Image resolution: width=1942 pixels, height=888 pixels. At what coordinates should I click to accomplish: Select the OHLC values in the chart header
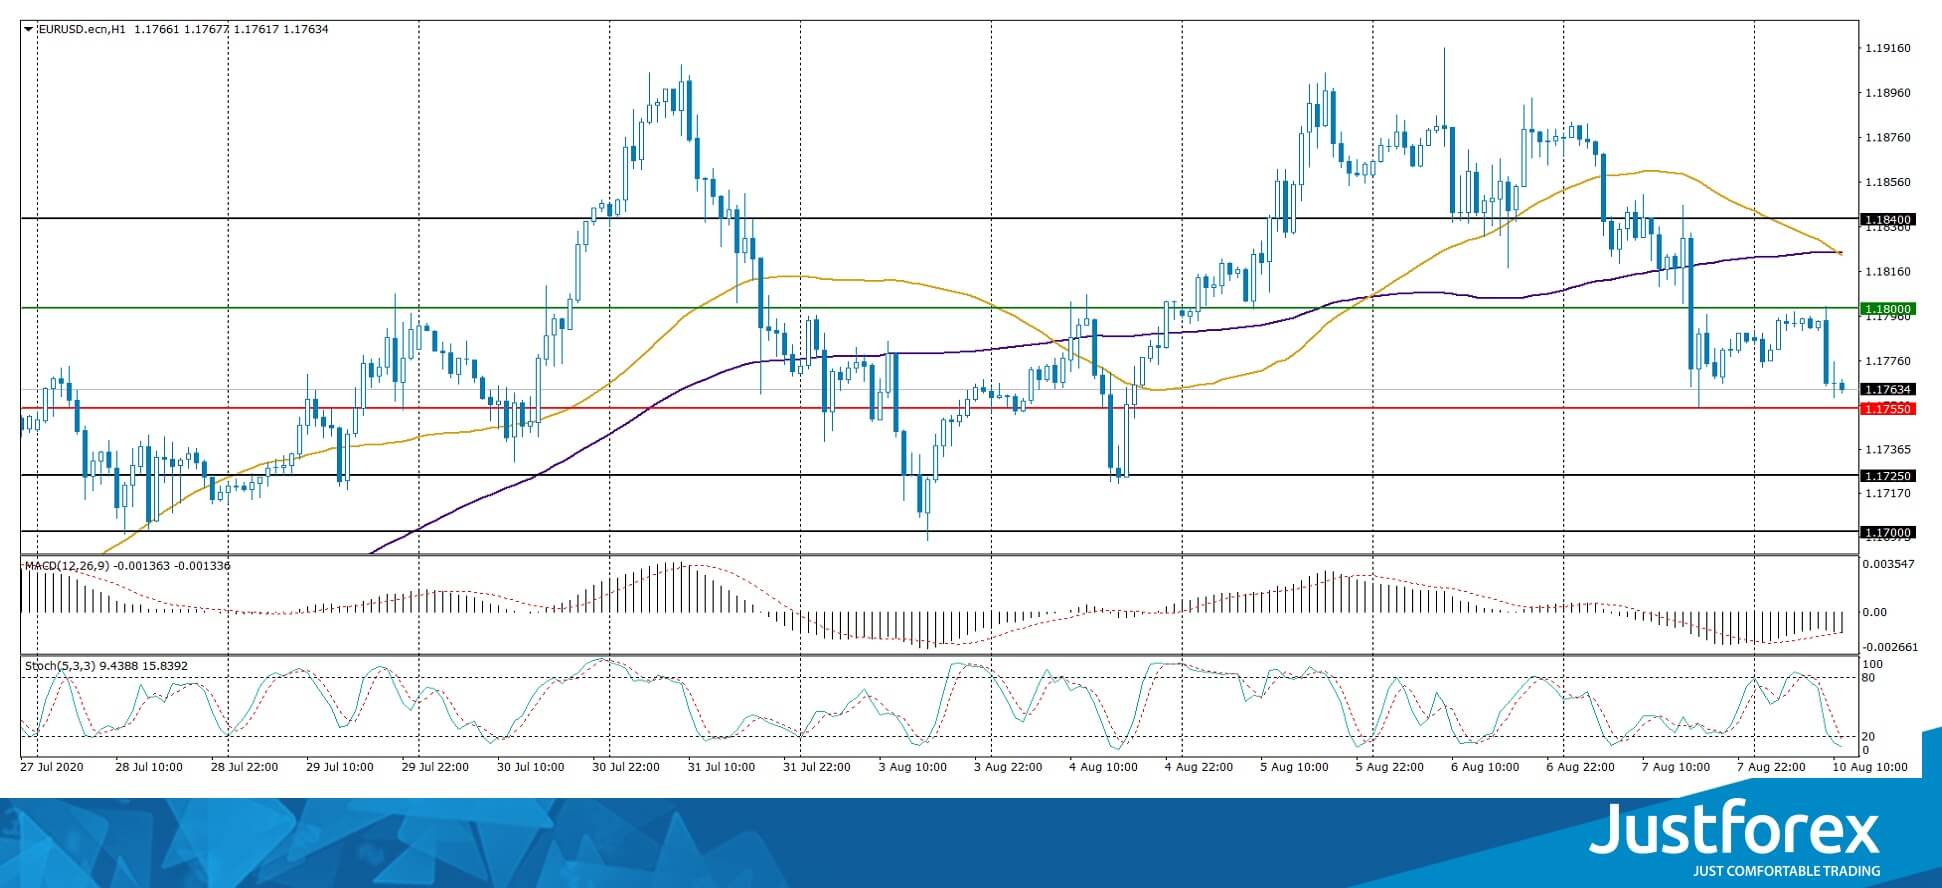coord(230,29)
